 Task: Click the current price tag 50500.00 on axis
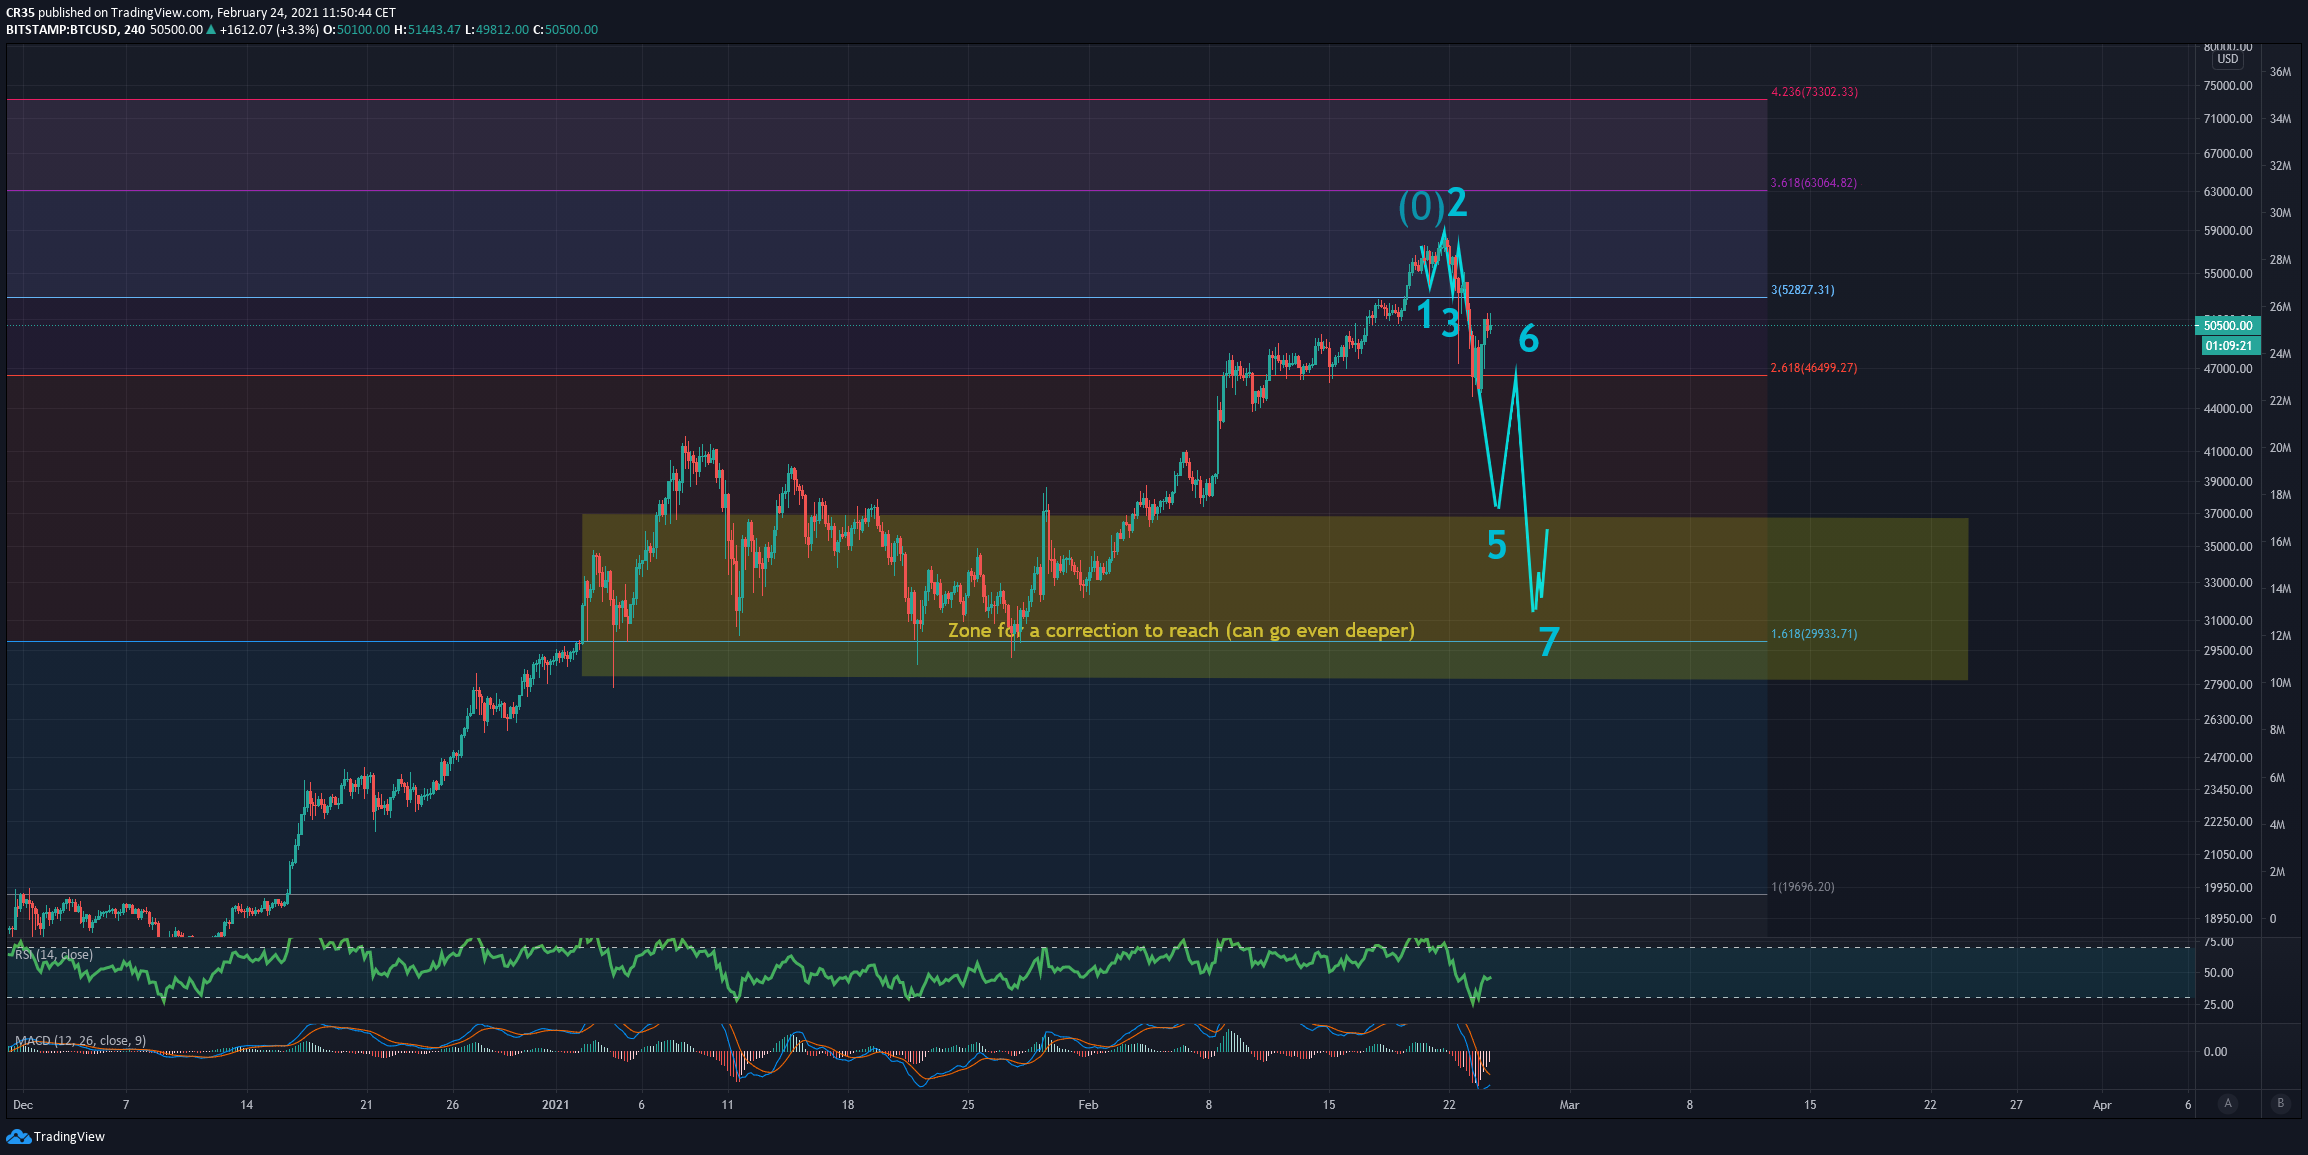(2227, 326)
